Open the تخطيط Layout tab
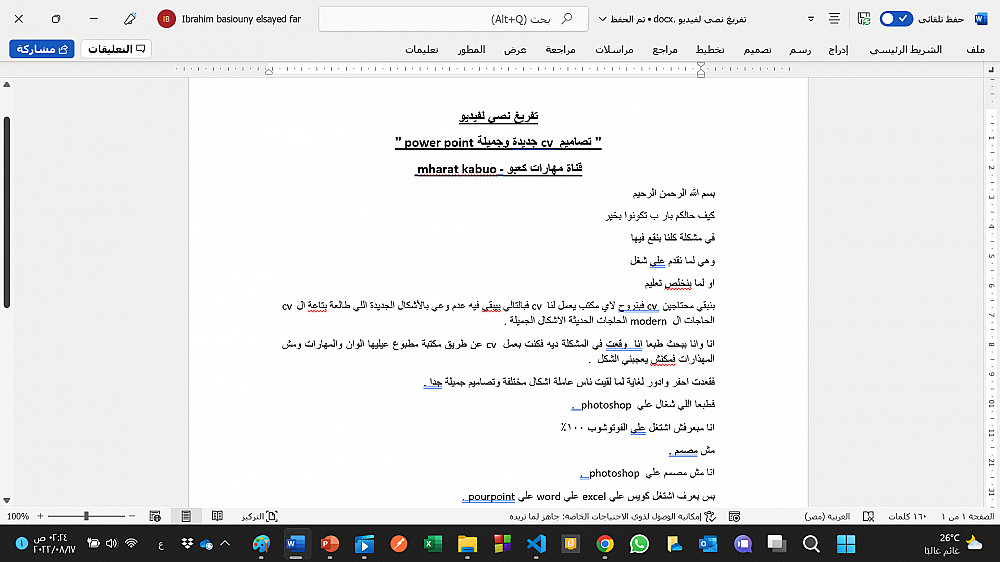The image size is (1000, 562). click(x=710, y=49)
